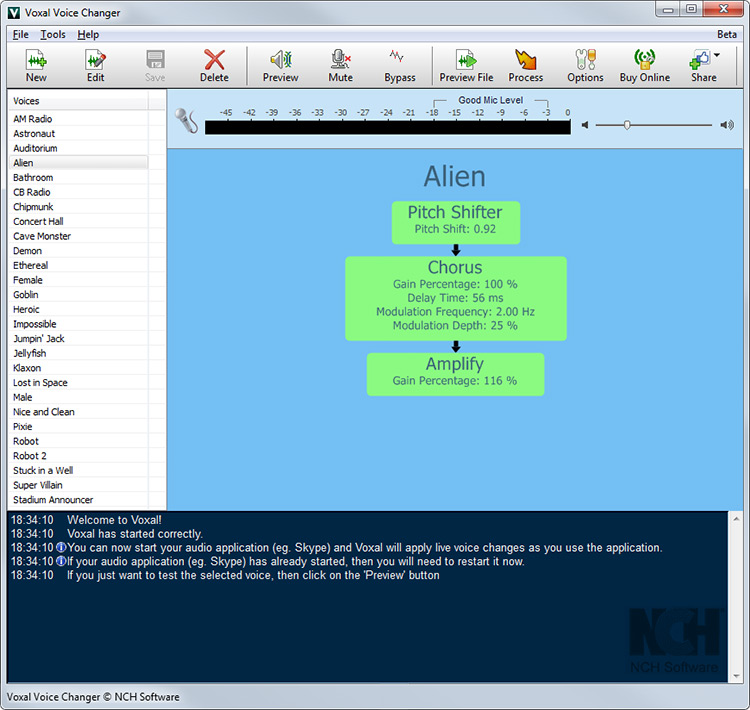Click the 'Voxal has started correctly.' log line
The width and height of the screenshot is (750, 710).
135,534
